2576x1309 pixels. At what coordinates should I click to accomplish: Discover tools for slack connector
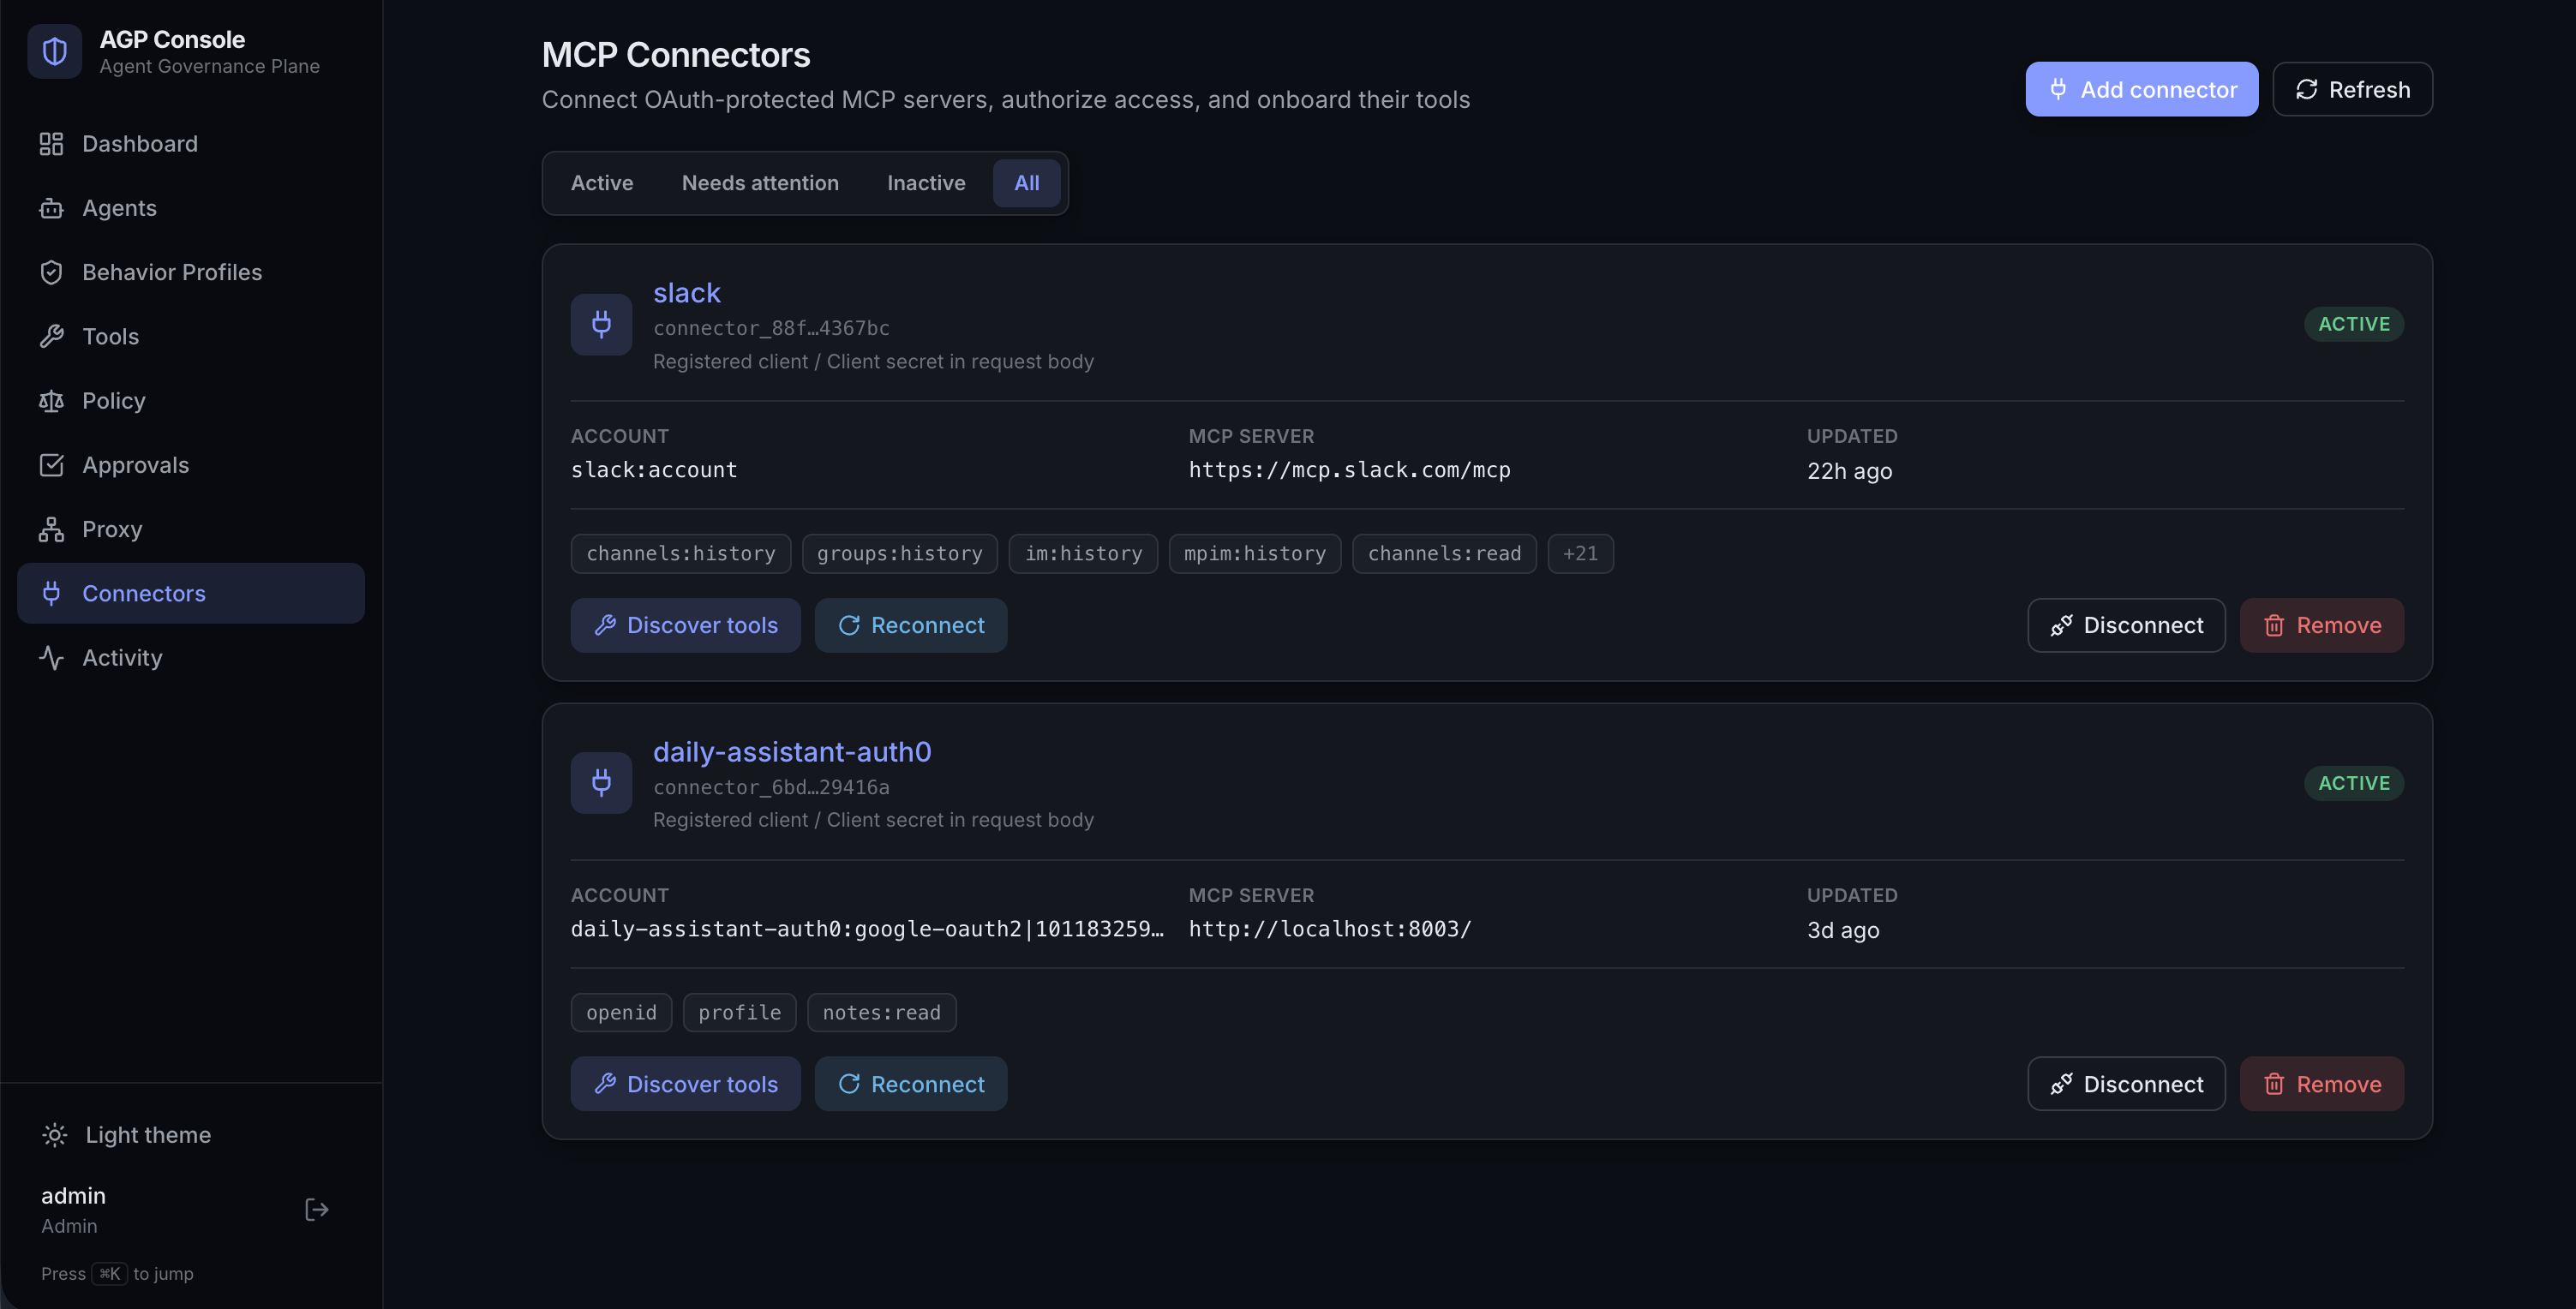[x=685, y=625]
